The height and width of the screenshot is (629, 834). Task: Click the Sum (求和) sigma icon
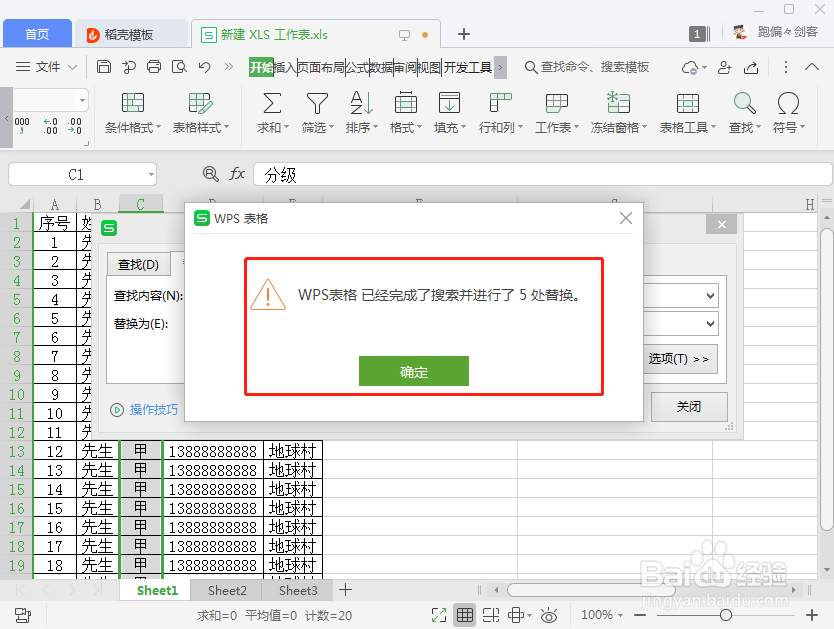(x=272, y=103)
